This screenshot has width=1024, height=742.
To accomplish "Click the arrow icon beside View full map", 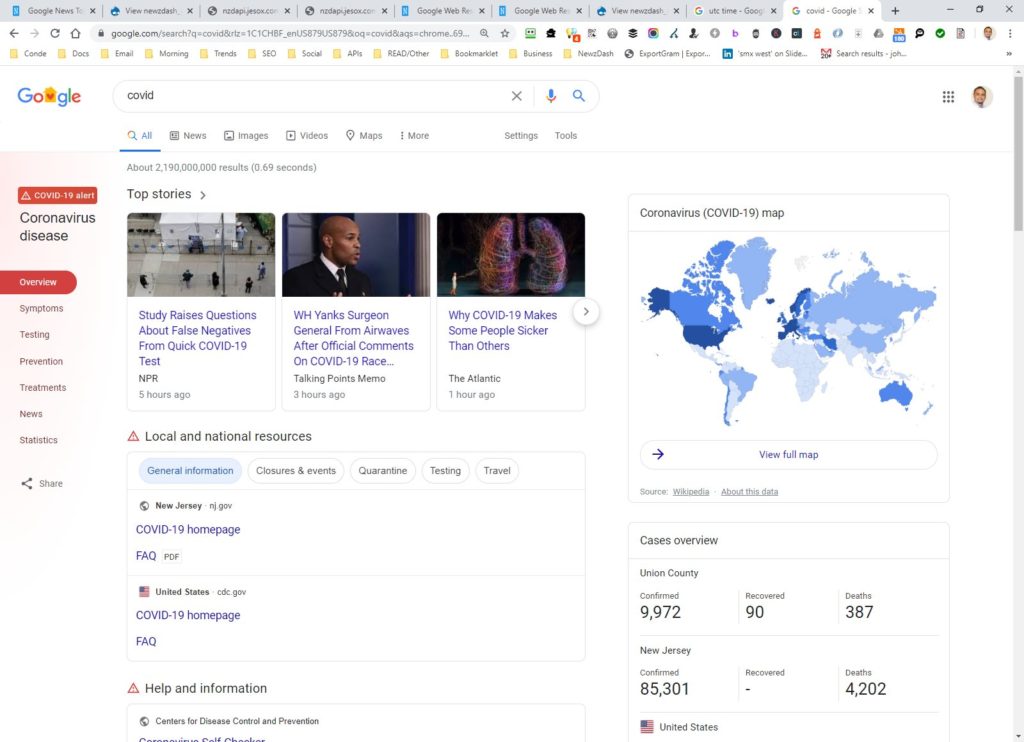I will 658,454.
